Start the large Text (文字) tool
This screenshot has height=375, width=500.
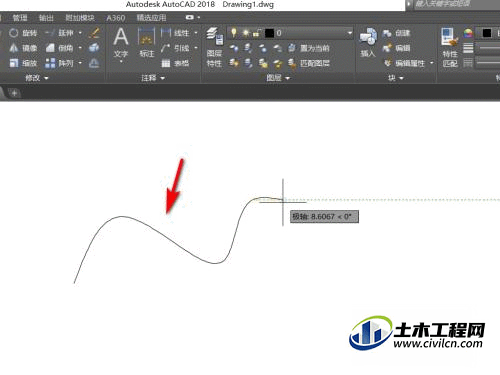pos(121,42)
